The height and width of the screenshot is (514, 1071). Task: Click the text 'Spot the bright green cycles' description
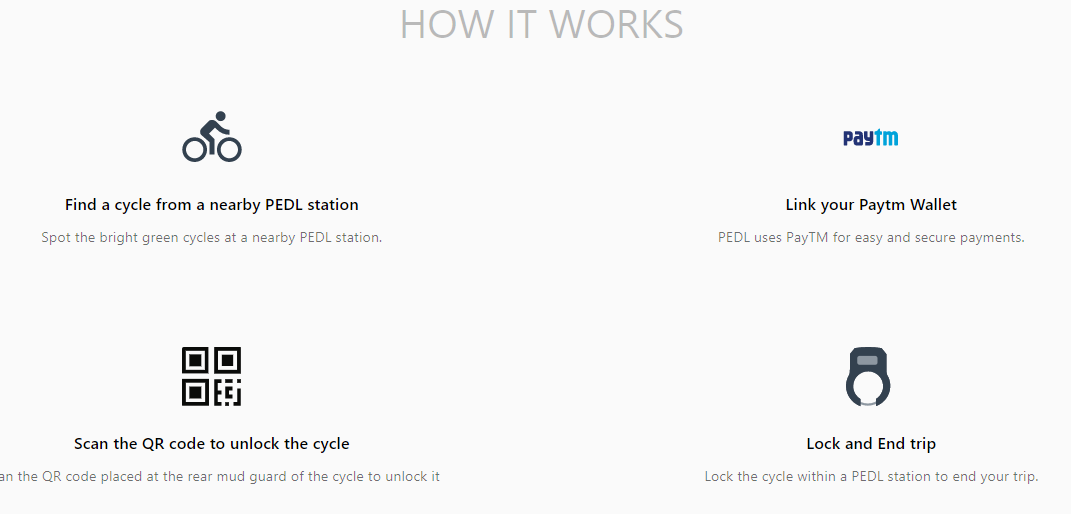(x=212, y=238)
